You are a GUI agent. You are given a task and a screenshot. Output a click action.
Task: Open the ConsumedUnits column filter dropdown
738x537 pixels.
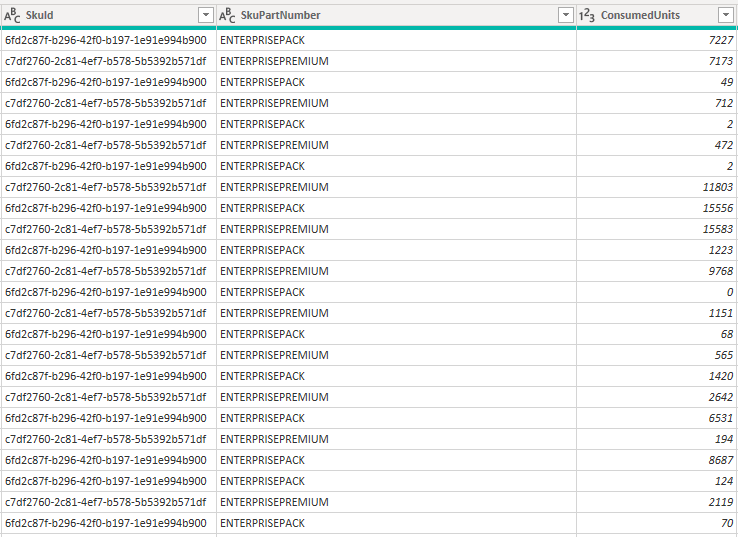[726, 15]
